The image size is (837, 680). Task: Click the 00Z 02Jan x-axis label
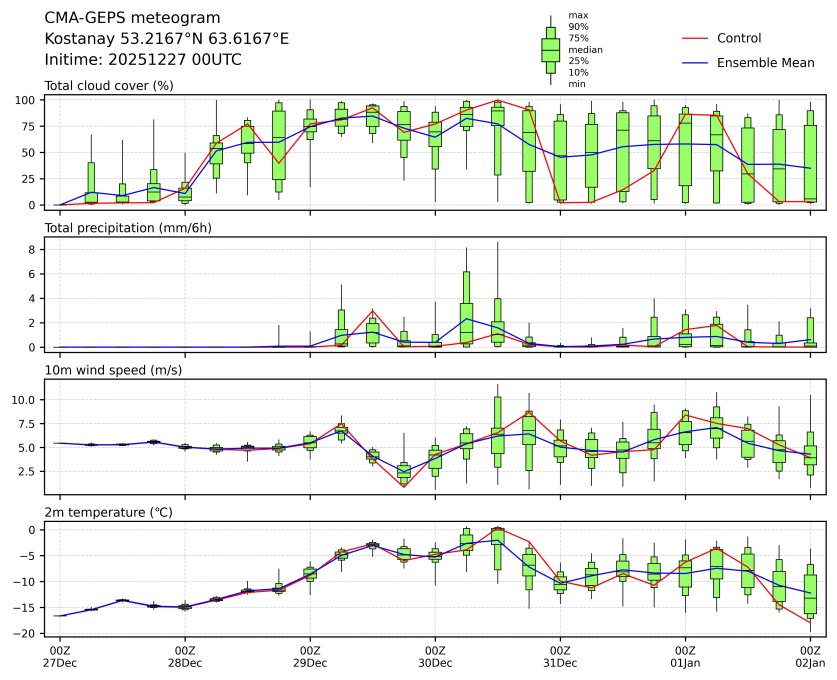(810, 656)
